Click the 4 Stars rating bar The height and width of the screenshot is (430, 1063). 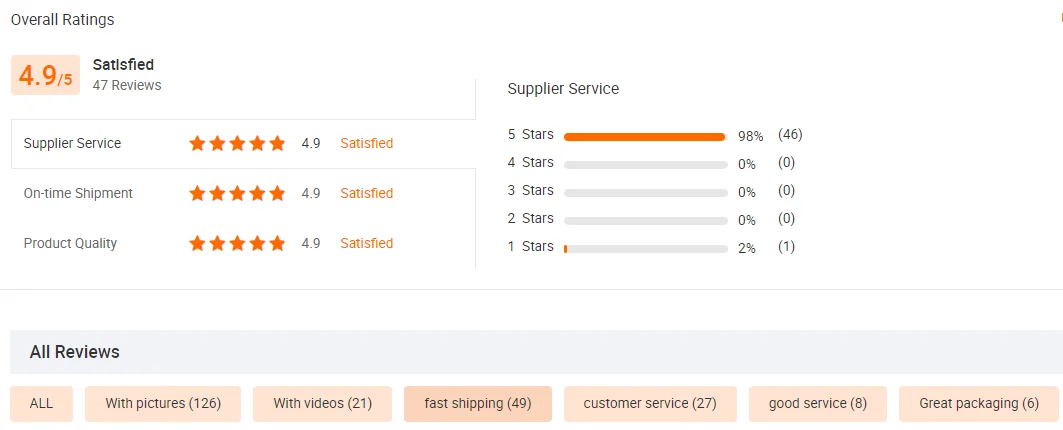click(x=645, y=164)
